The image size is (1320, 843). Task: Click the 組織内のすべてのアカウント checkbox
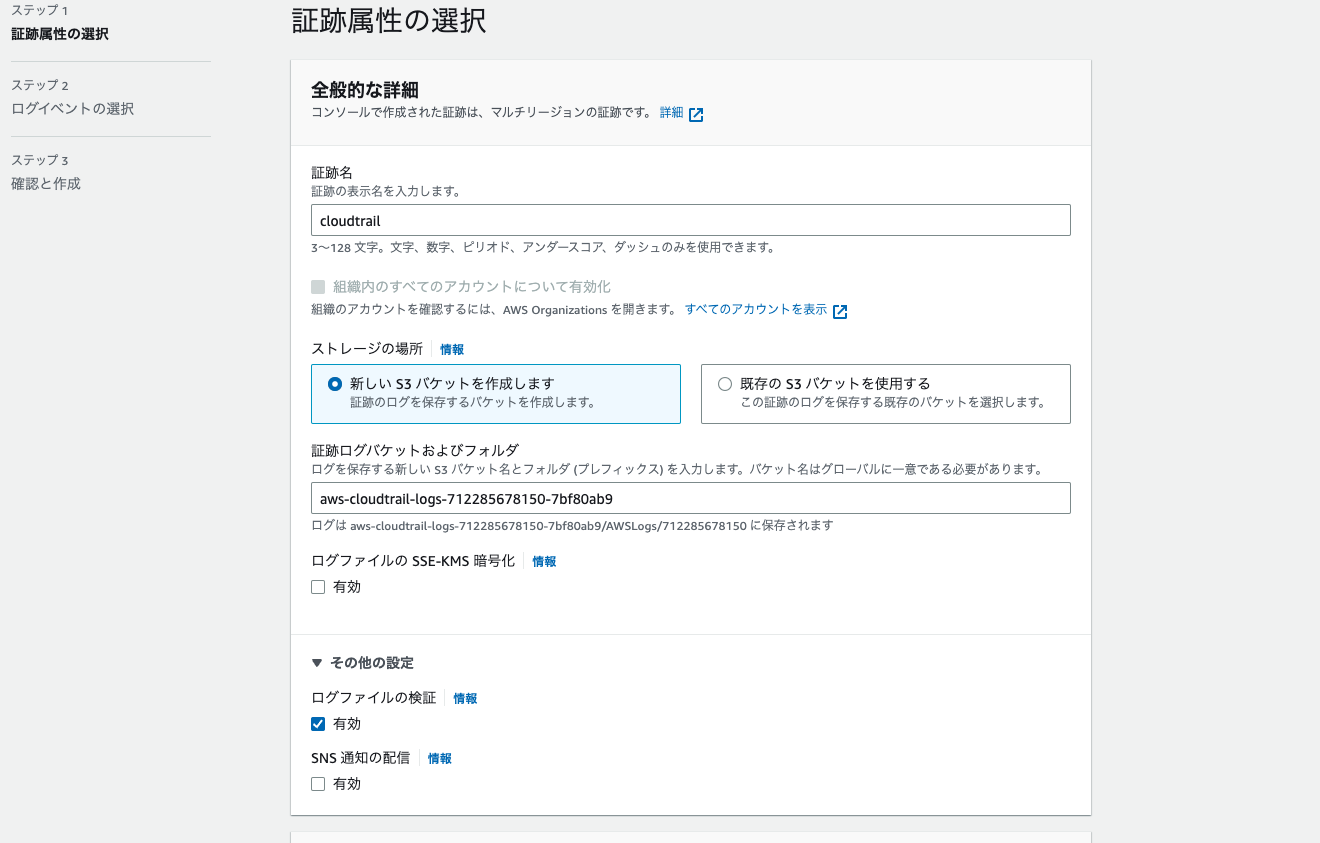(x=317, y=287)
